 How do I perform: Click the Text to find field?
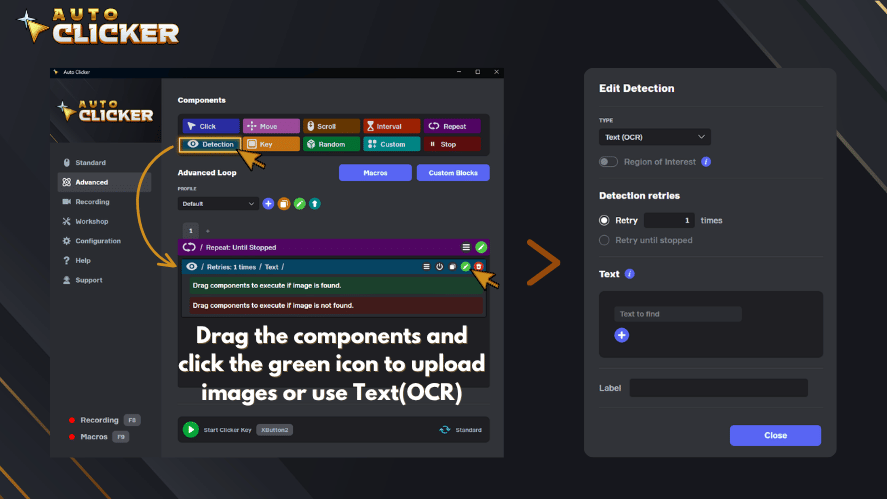(x=678, y=314)
